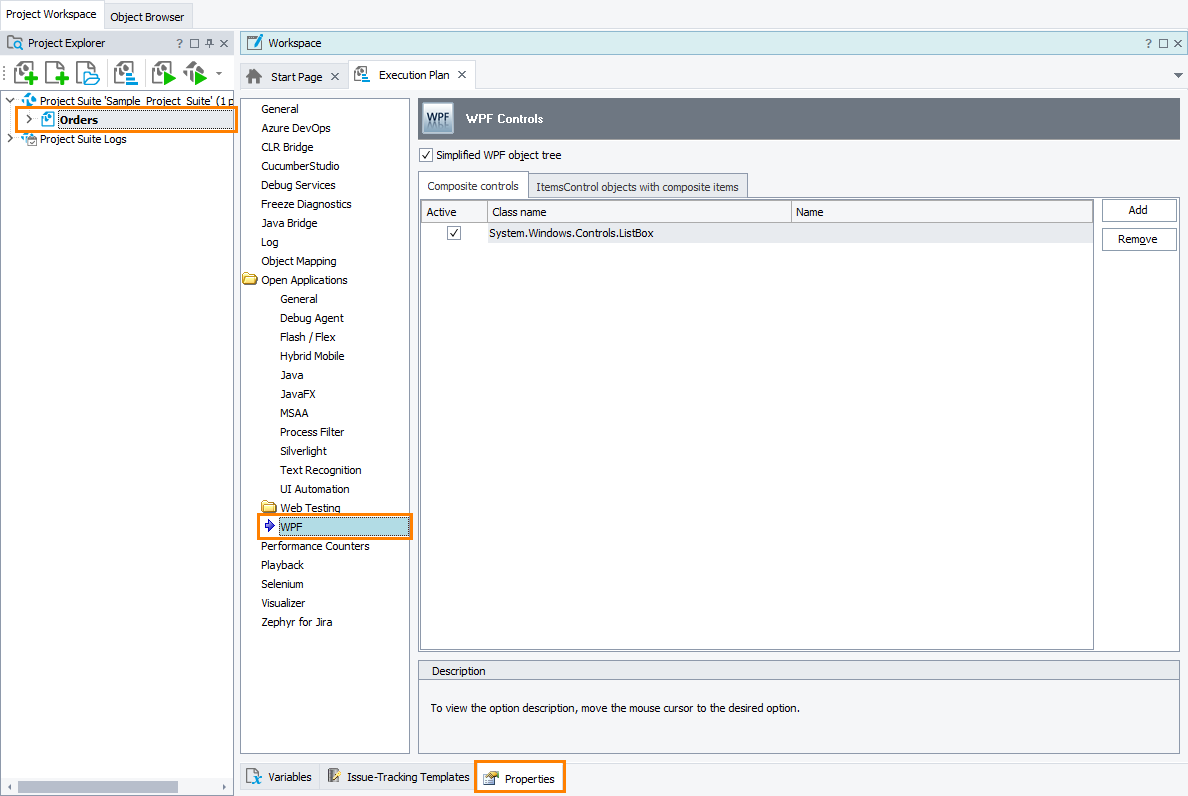
Task: Click the Add New Project toolbar icon
Action: [x=25, y=72]
